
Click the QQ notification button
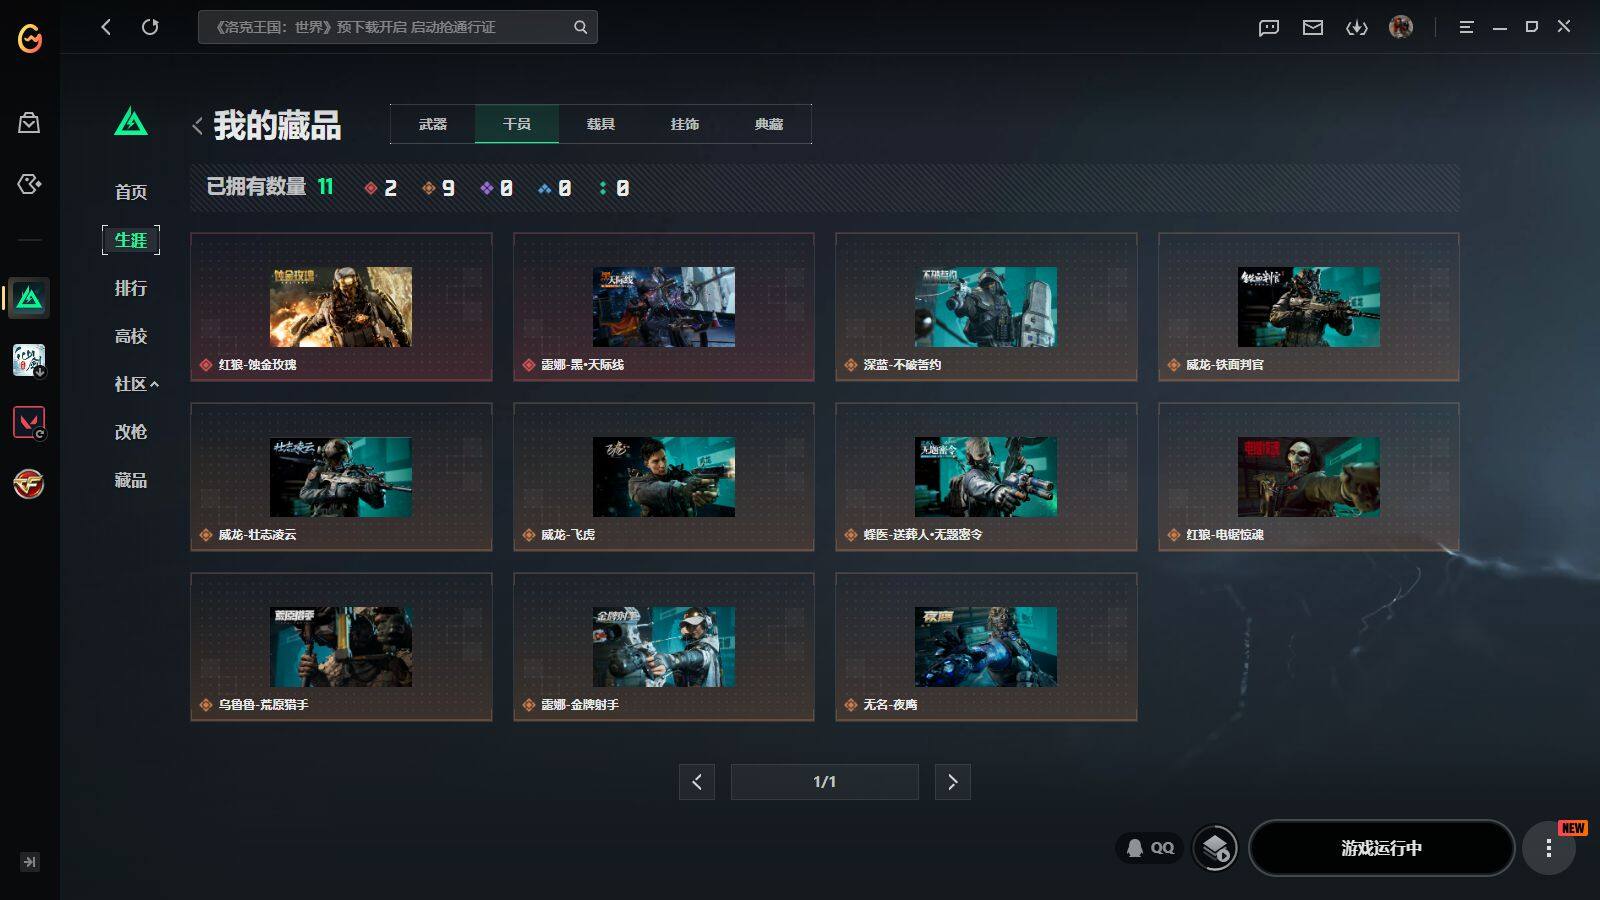[x=1150, y=848]
